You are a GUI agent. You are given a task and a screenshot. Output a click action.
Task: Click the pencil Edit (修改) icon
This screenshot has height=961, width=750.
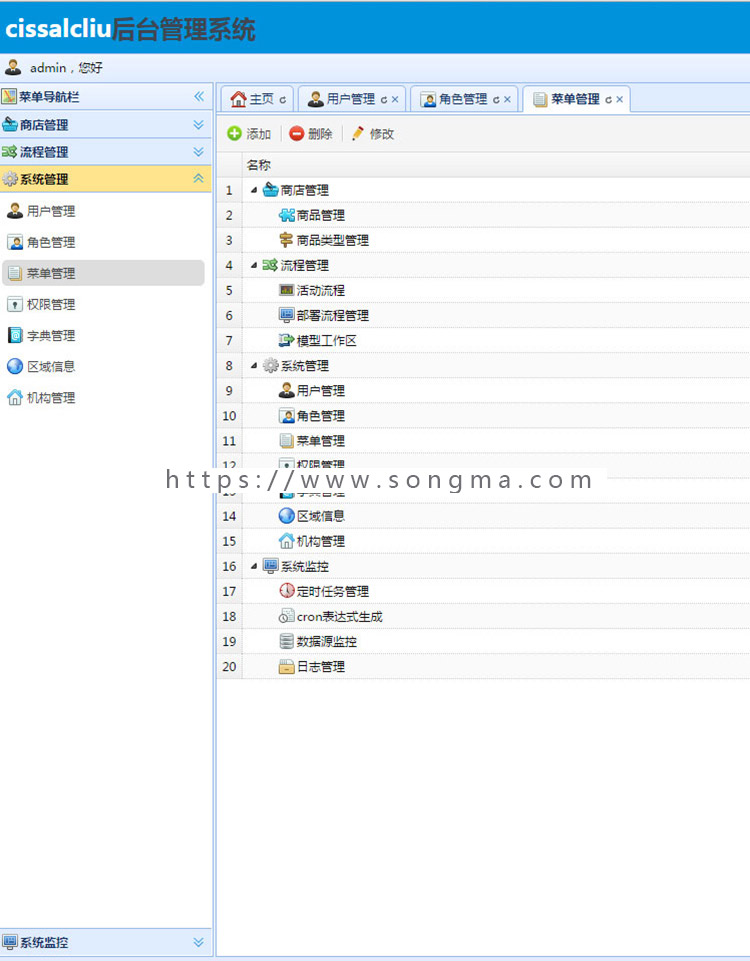[x=358, y=134]
